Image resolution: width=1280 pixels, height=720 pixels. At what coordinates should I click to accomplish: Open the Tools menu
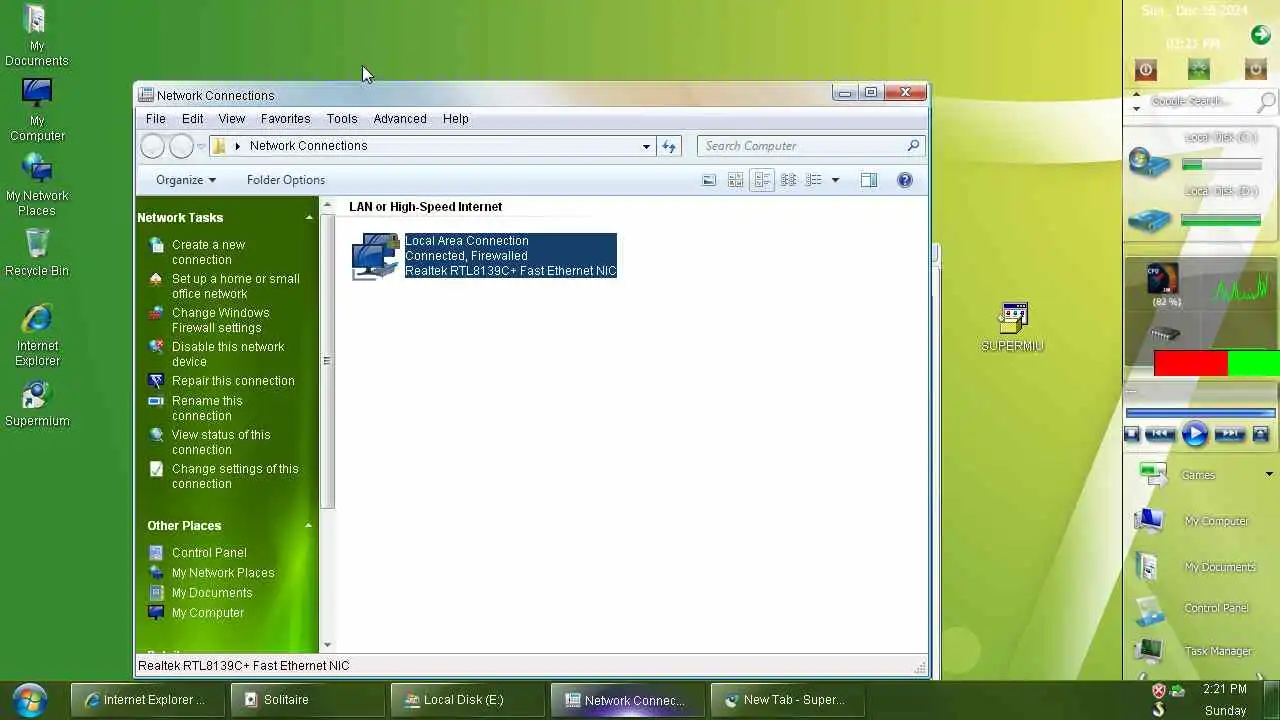pyautogui.click(x=342, y=118)
